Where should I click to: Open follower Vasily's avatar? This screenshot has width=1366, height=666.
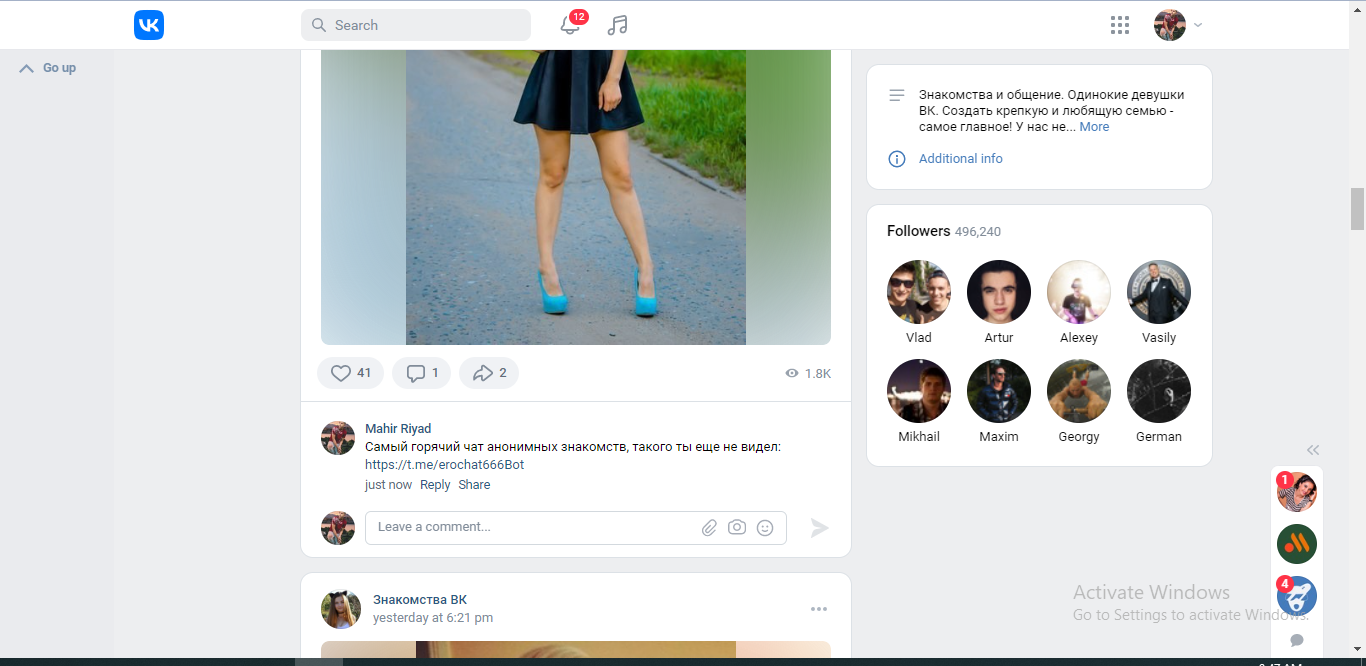[x=1159, y=292]
